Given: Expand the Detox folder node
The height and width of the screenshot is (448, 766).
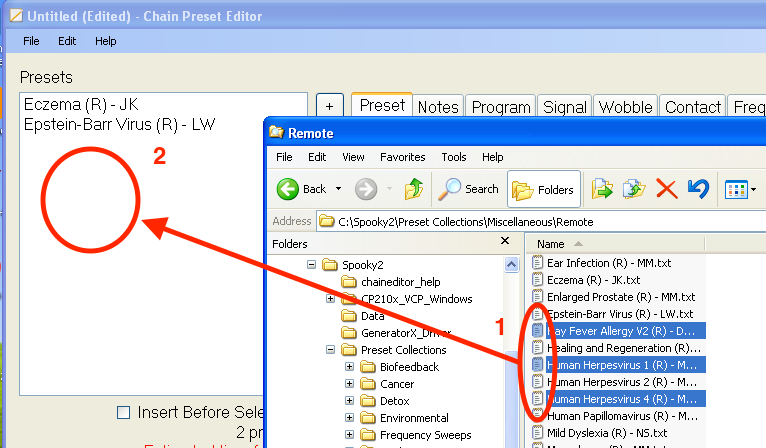Looking at the screenshot, I should click(349, 401).
